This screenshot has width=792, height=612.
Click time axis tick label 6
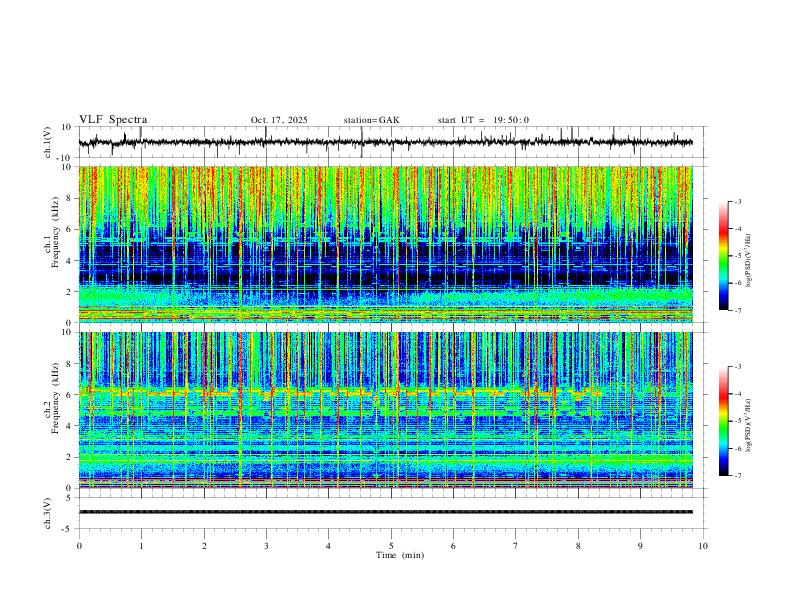tap(454, 546)
